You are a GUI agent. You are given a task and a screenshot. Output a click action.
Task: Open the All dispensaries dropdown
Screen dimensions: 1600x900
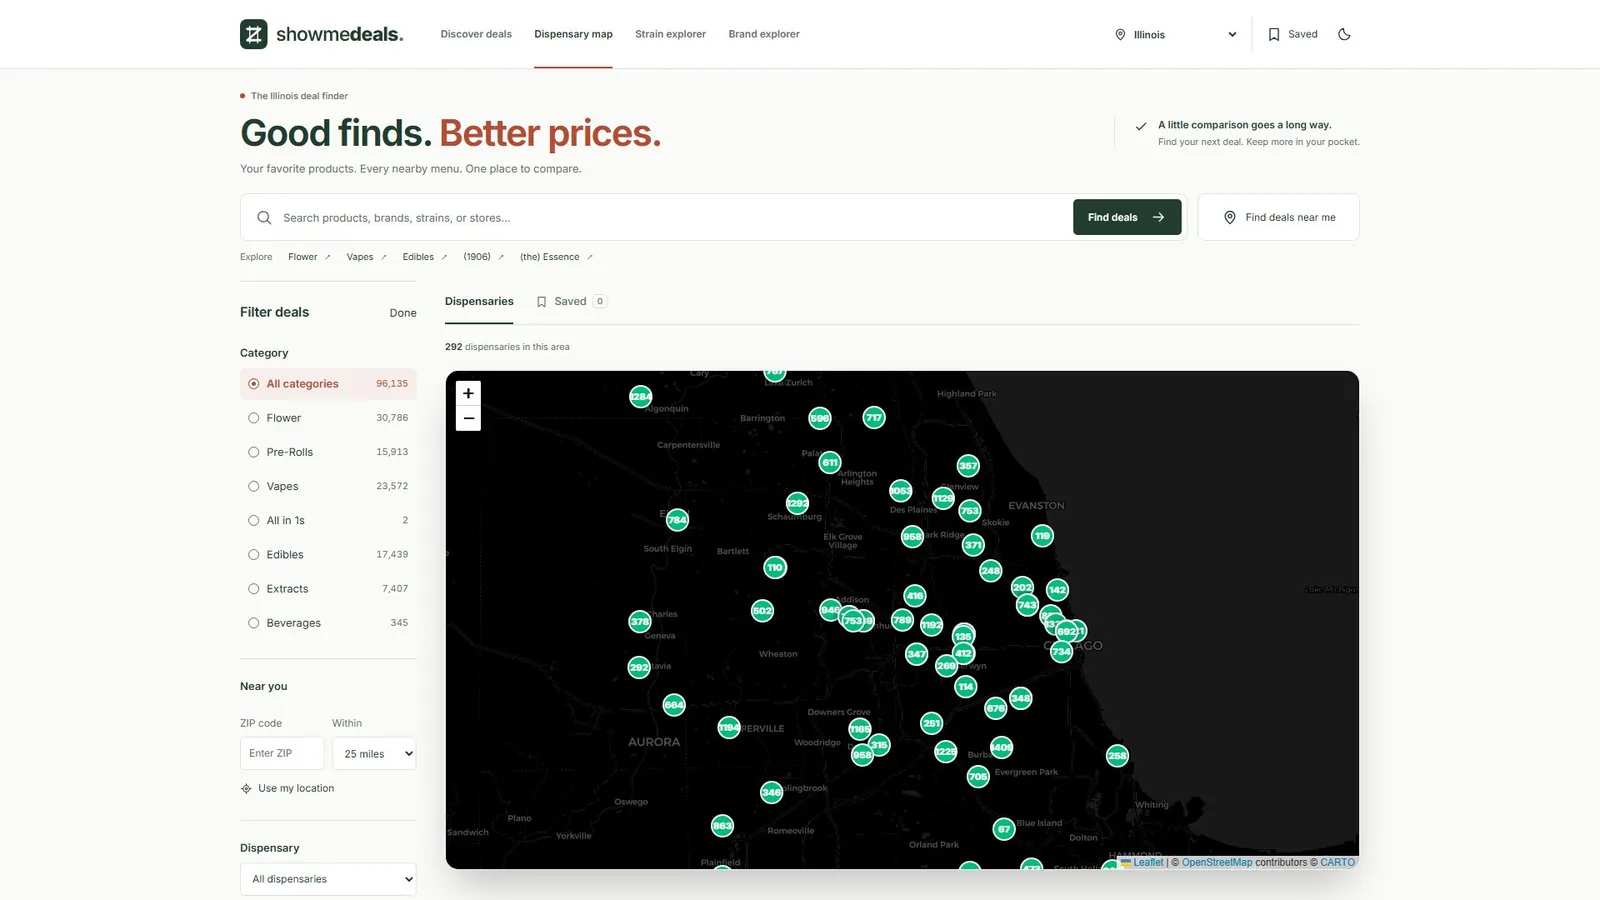[x=328, y=879]
